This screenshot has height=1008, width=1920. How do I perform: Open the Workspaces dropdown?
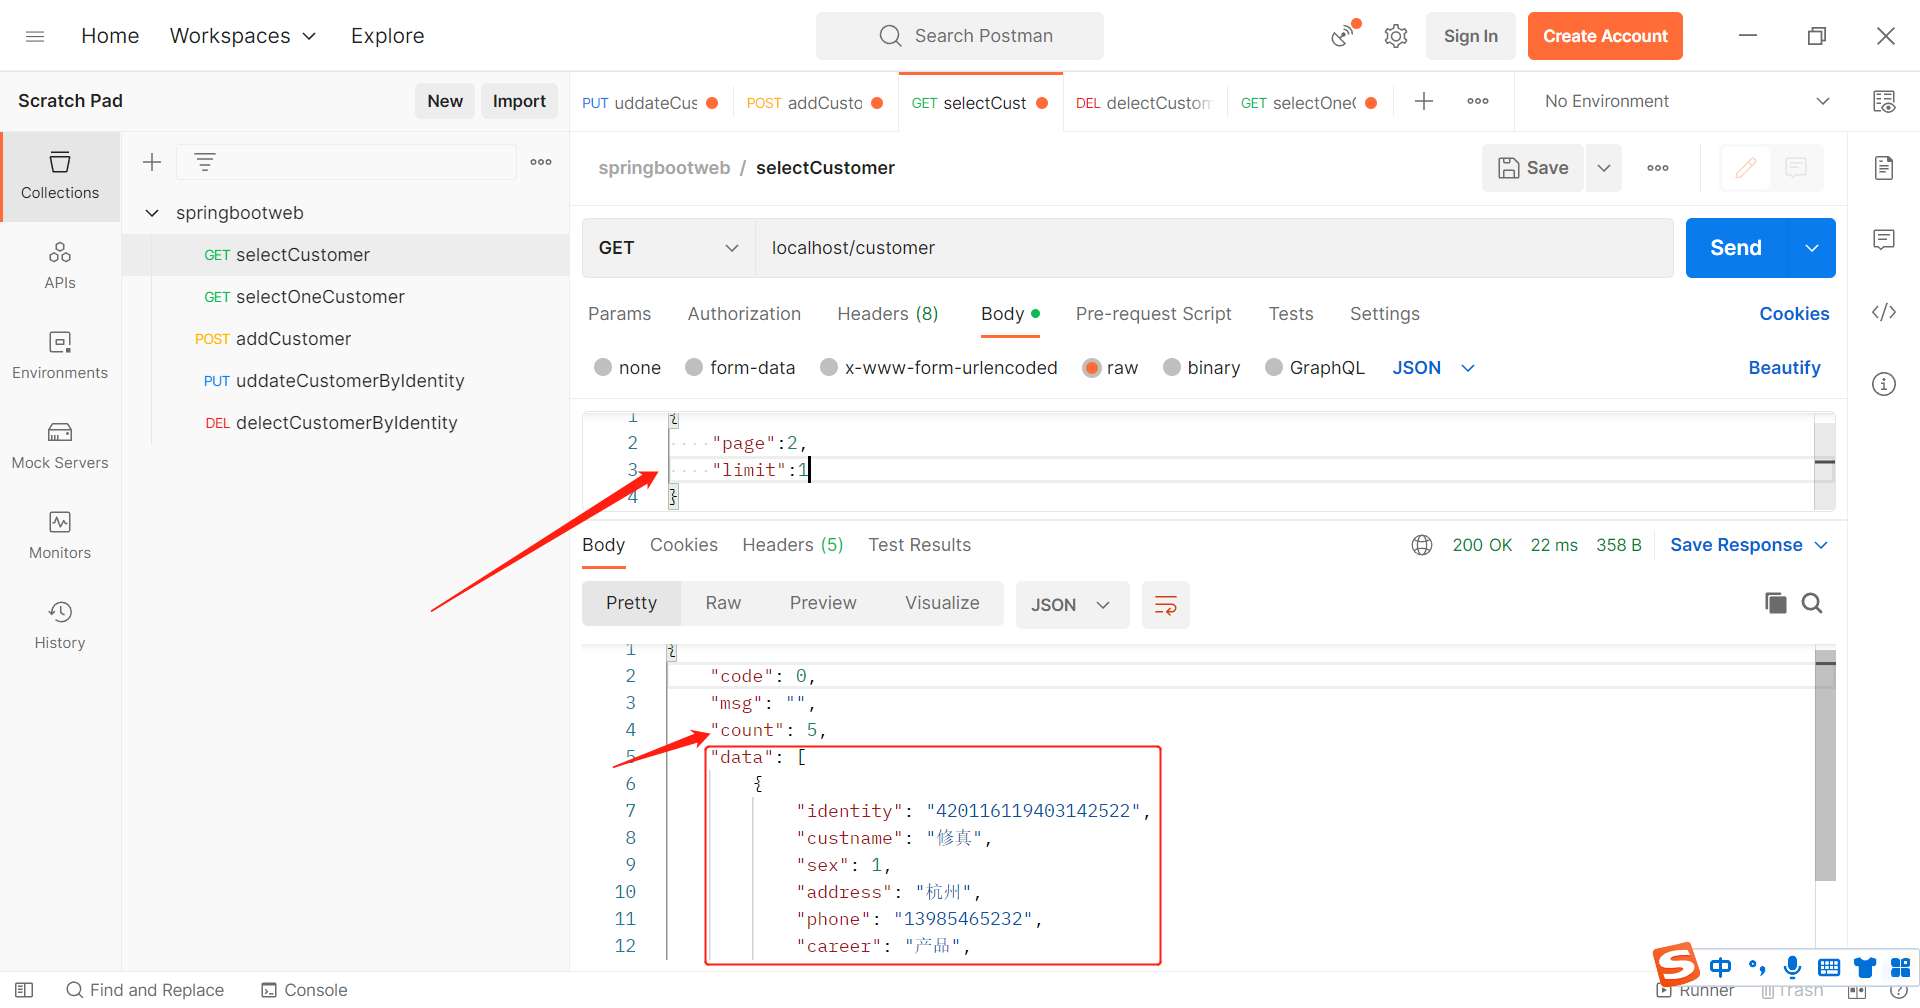(243, 36)
